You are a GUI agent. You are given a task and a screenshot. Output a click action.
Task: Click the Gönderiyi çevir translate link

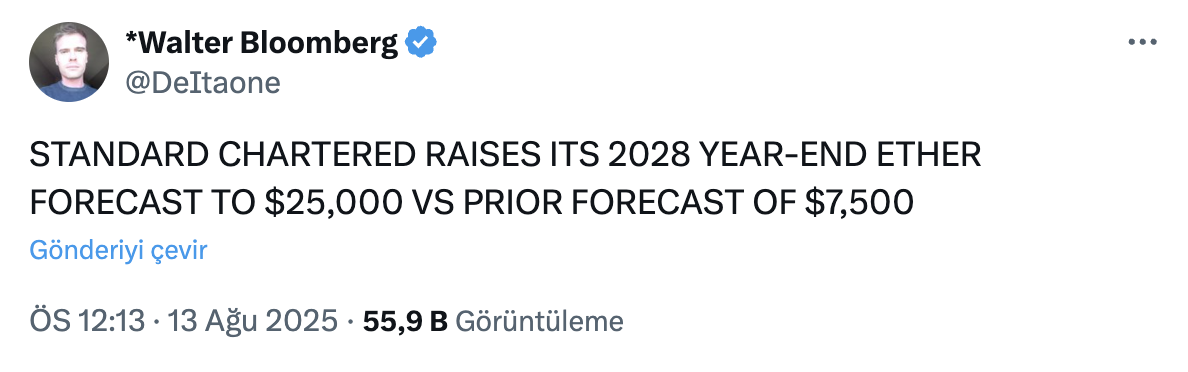click(118, 251)
